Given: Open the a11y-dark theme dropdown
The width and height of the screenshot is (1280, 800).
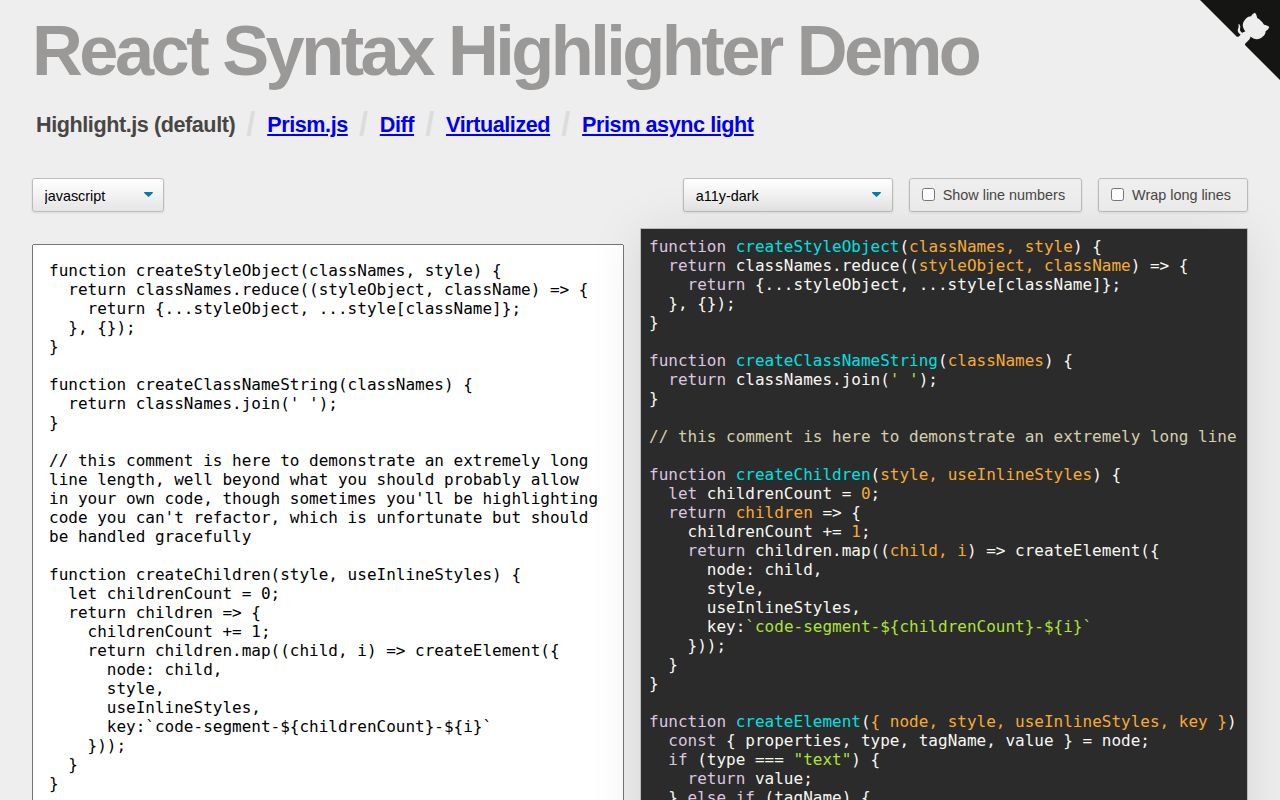Looking at the screenshot, I should [788, 195].
